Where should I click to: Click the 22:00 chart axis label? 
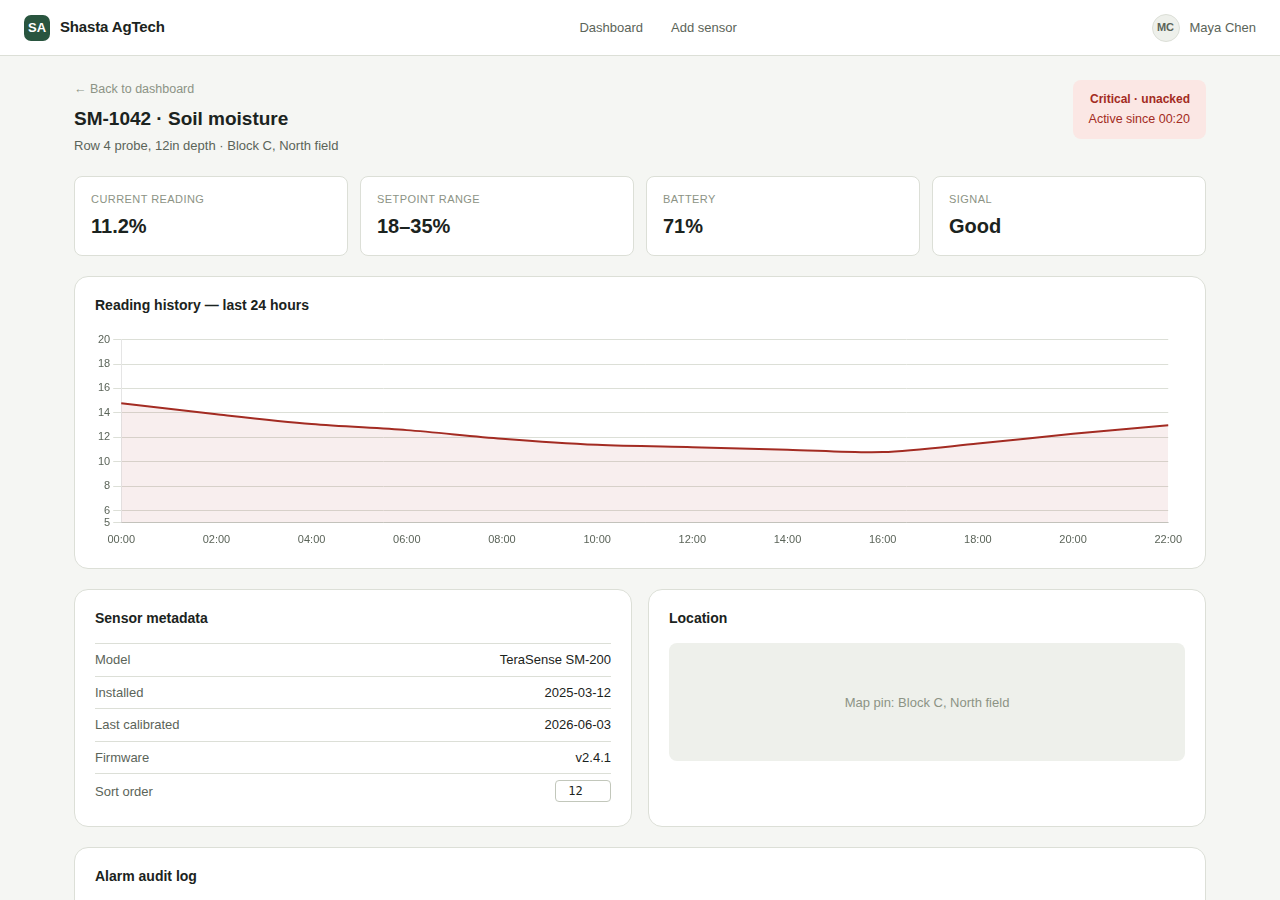pos(1168,539)
